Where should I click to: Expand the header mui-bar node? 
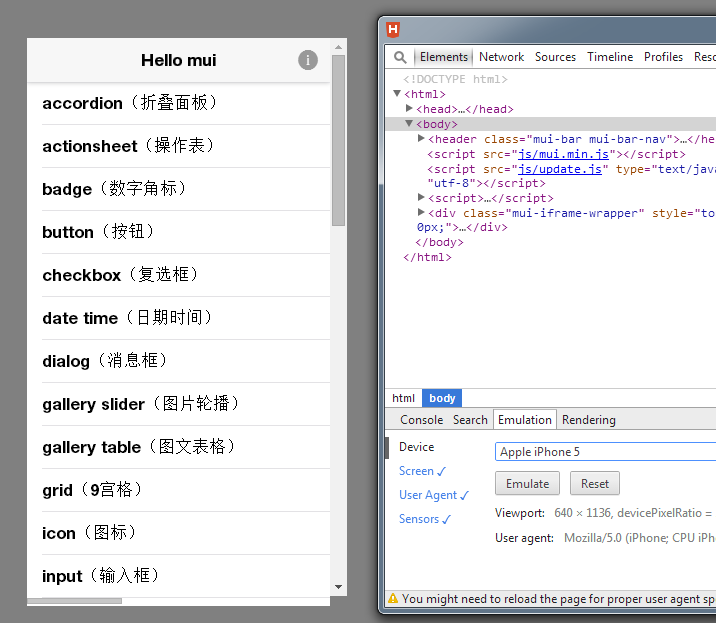point(421,138)
